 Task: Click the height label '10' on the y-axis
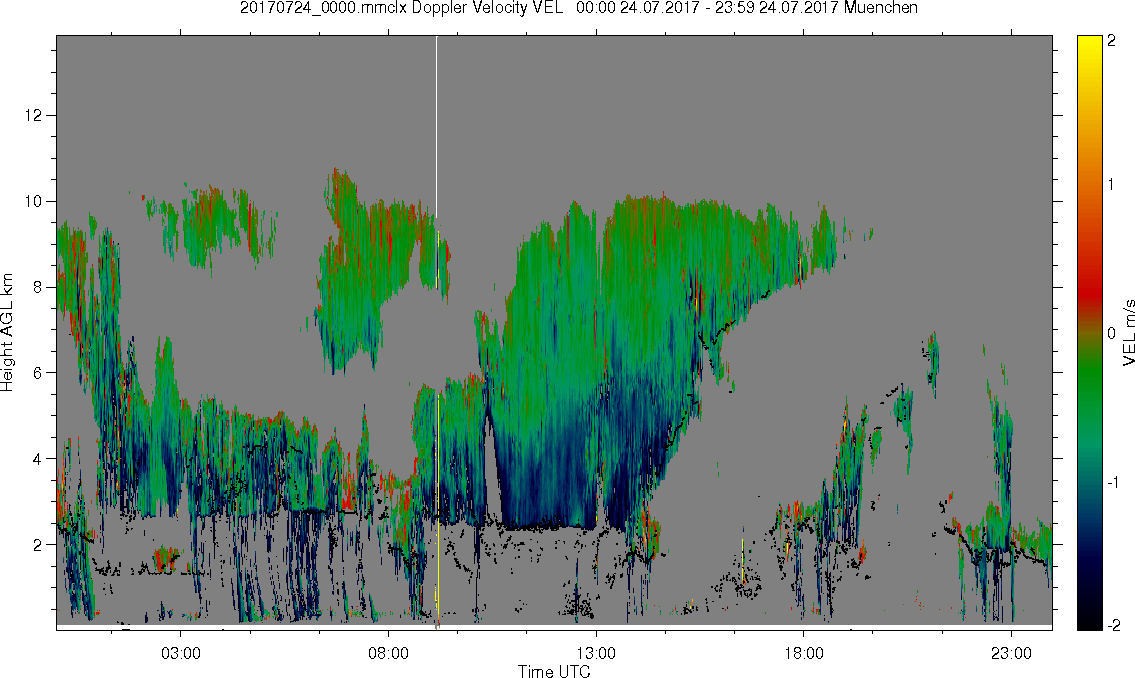coord(33,201)
